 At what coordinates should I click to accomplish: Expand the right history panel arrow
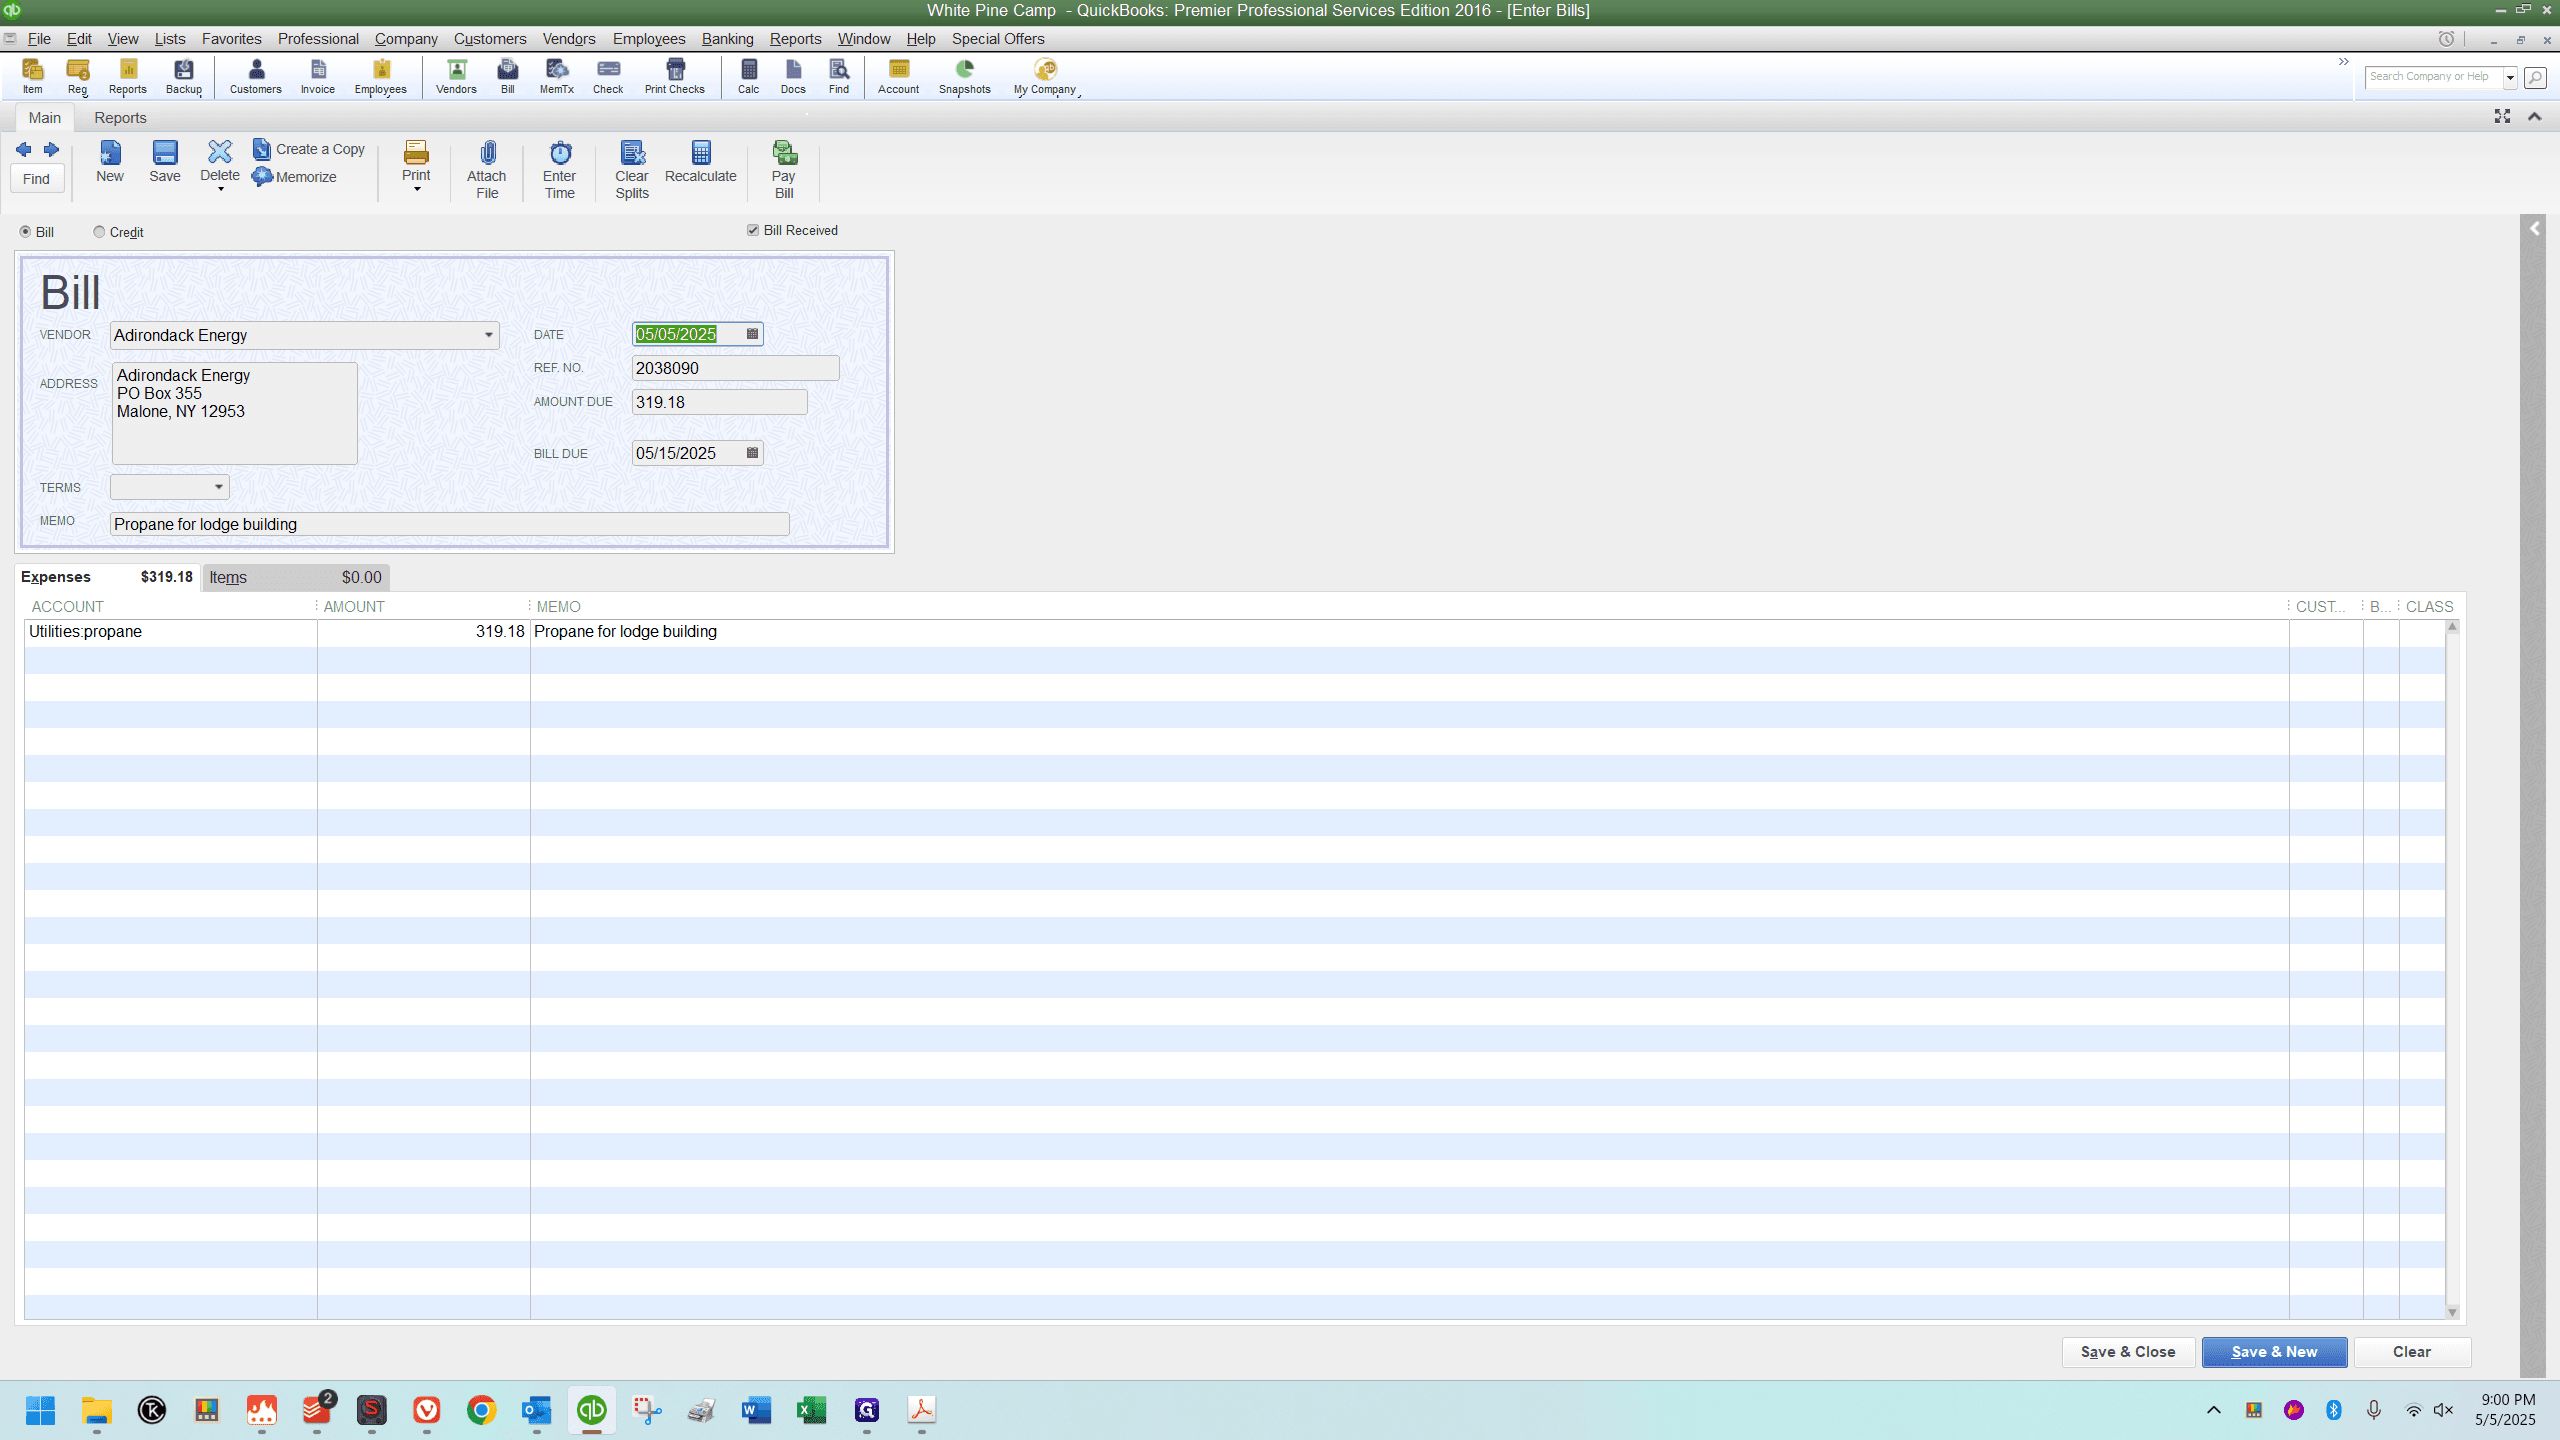pyautogui.click(x=2535, y=229)
